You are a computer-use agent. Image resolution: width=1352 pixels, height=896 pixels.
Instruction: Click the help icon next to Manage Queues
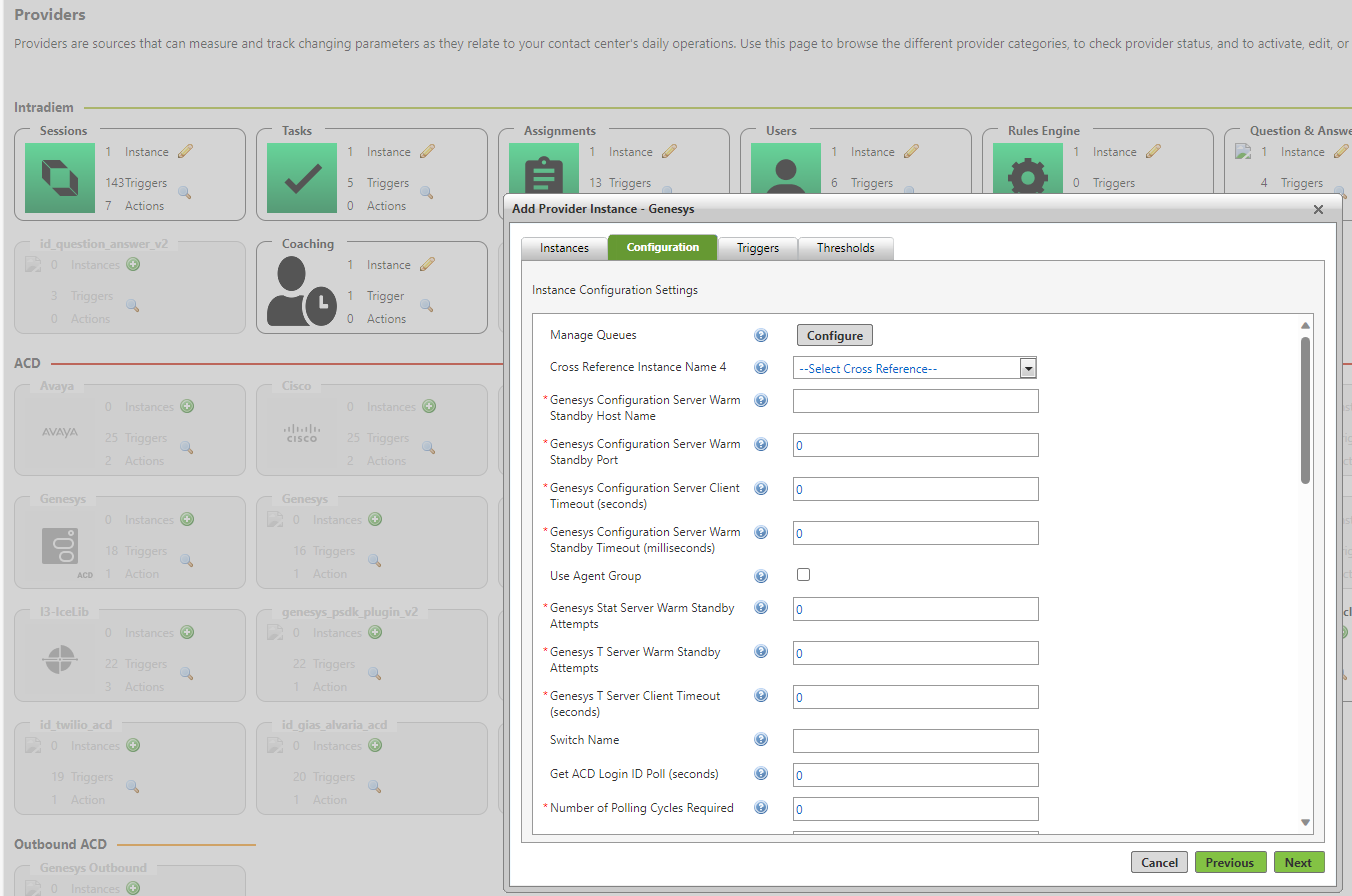tap(761, 335)
